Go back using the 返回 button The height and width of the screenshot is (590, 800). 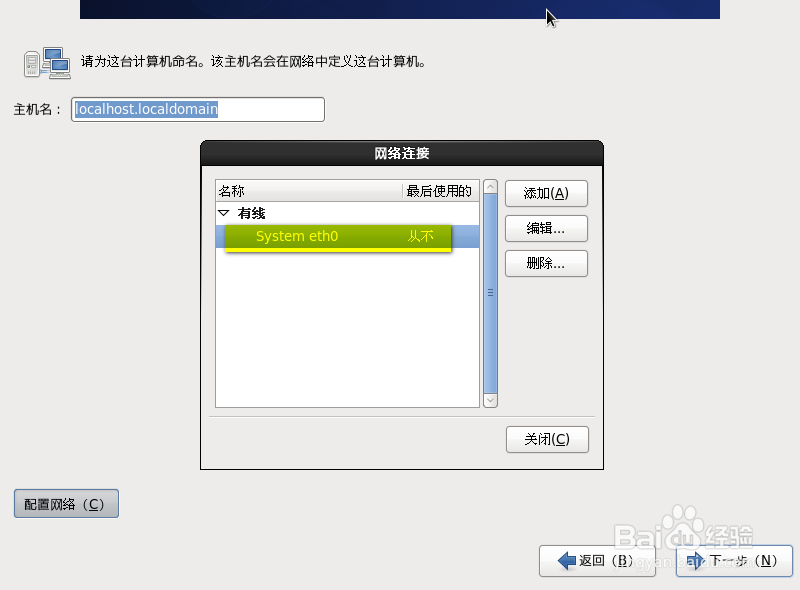597,561
